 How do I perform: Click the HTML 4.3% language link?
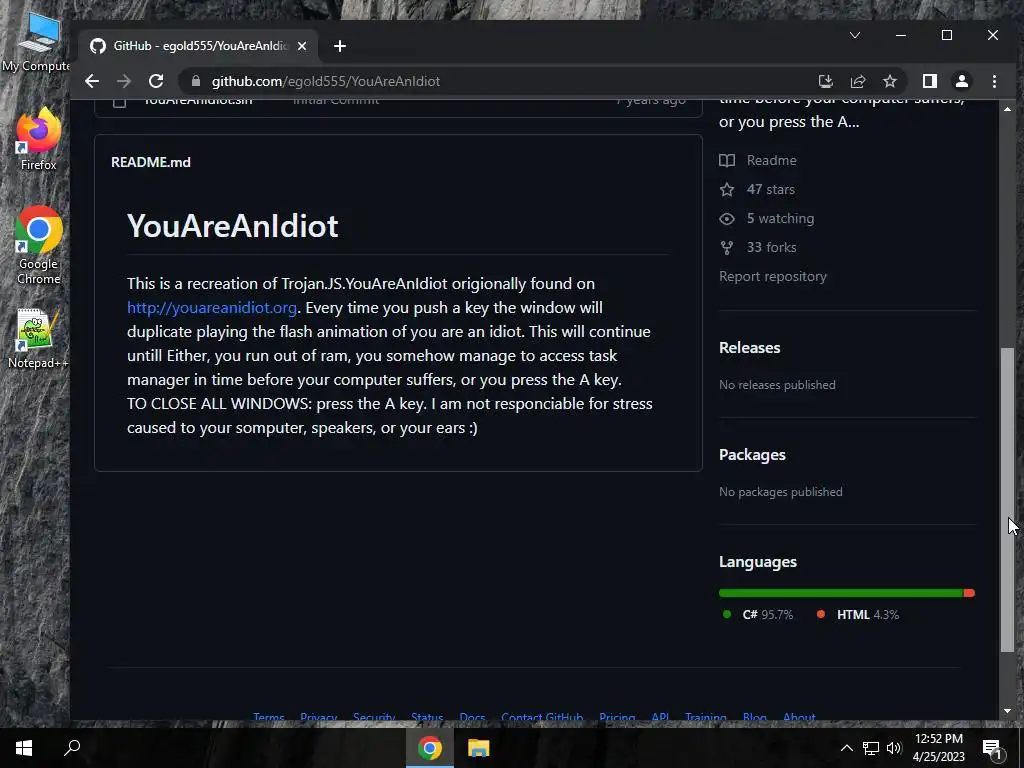[x=858, y=615]
